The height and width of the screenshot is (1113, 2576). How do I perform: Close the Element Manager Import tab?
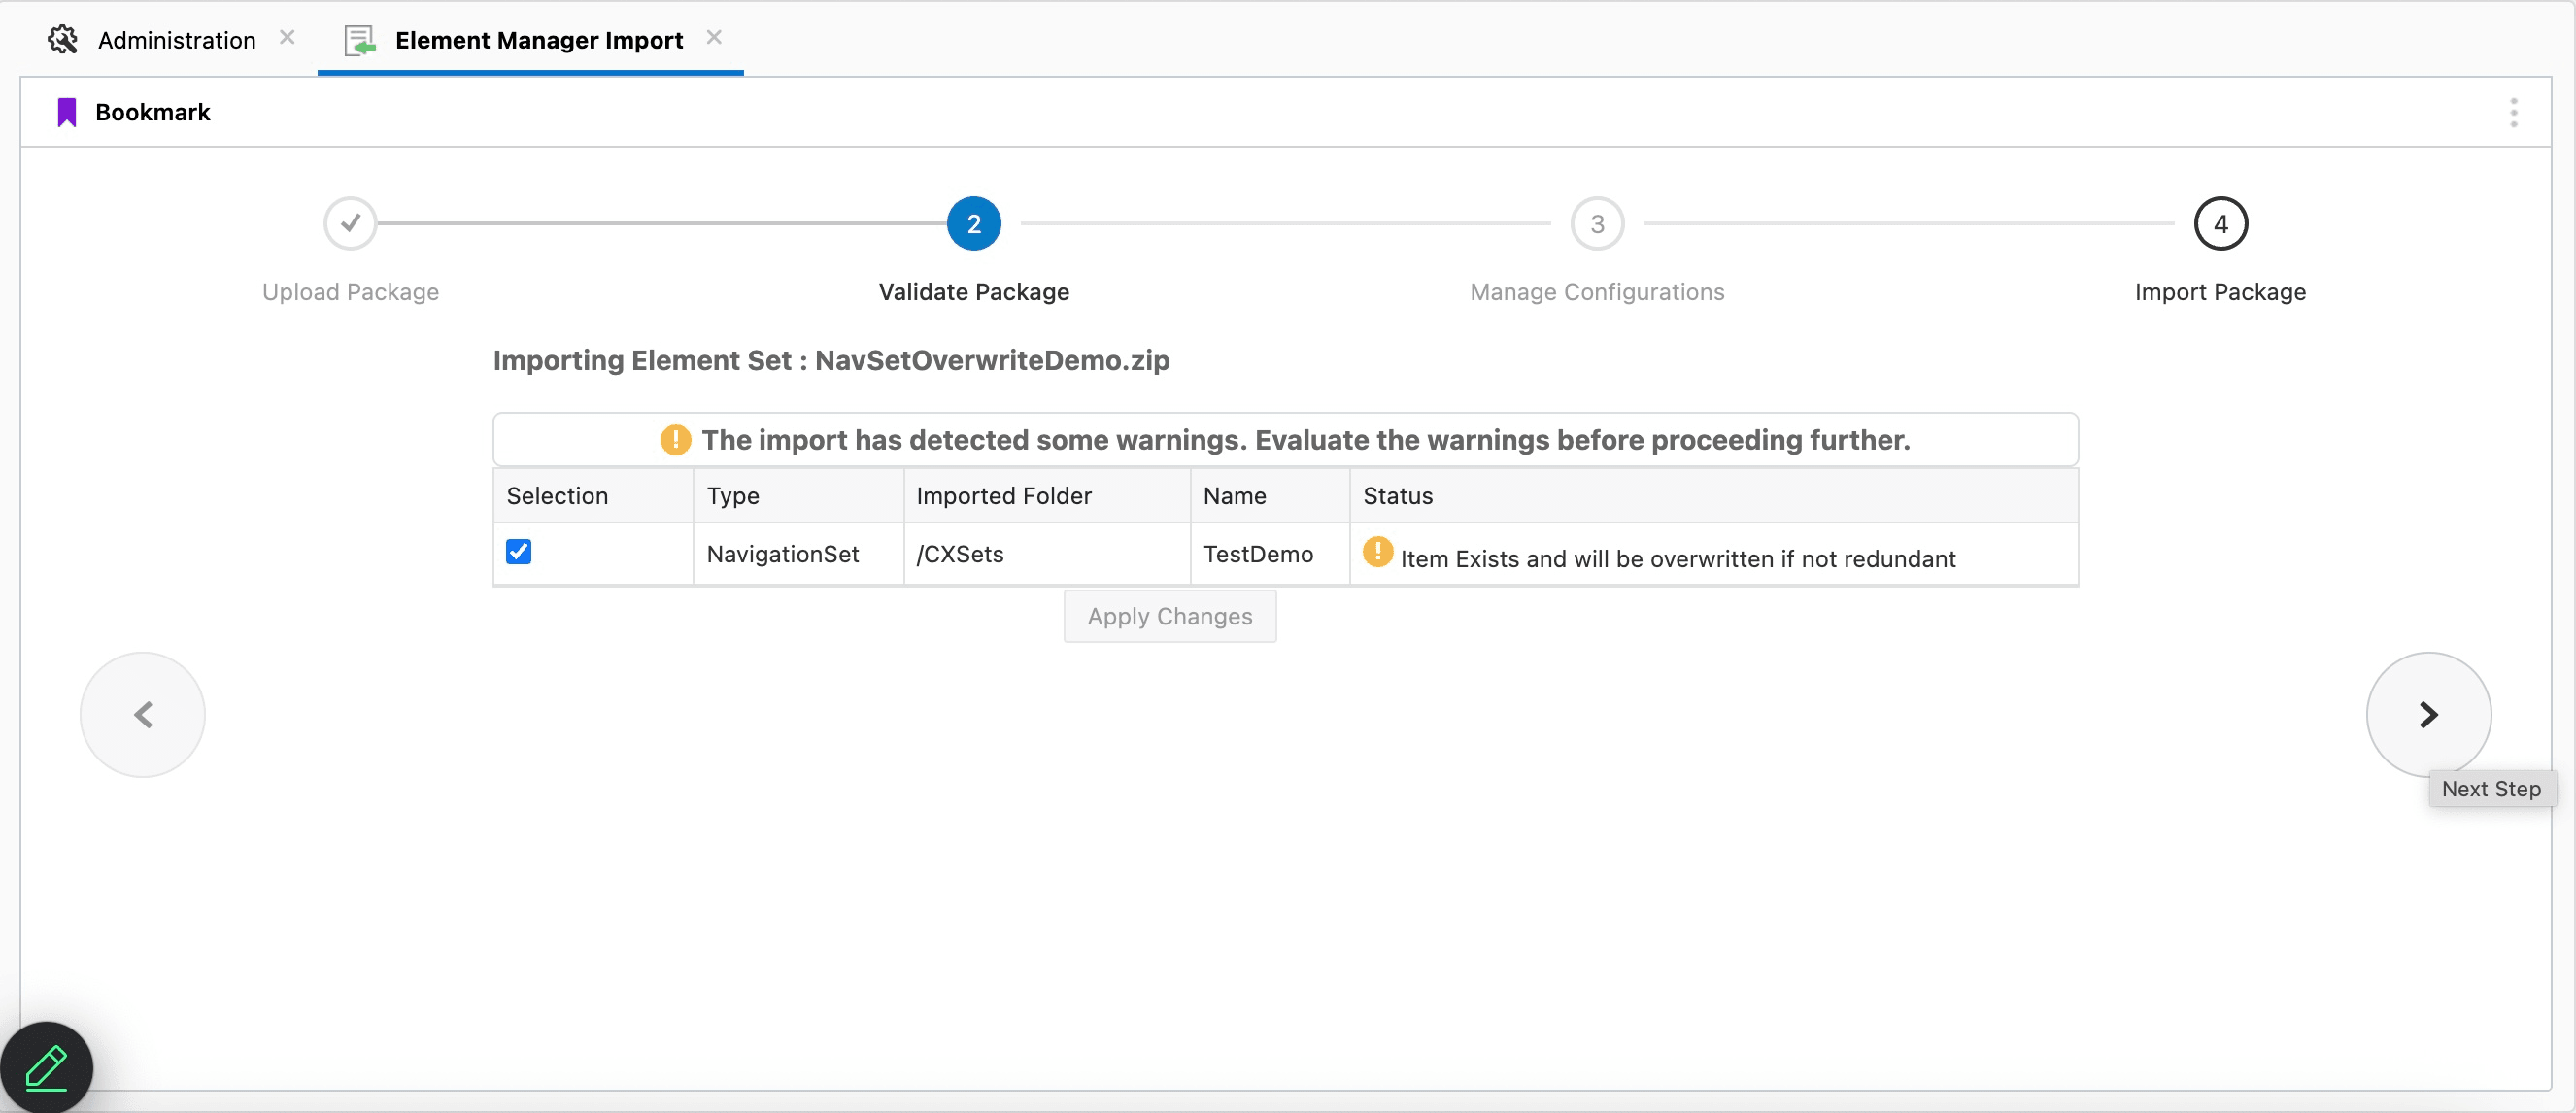(713, 37)
